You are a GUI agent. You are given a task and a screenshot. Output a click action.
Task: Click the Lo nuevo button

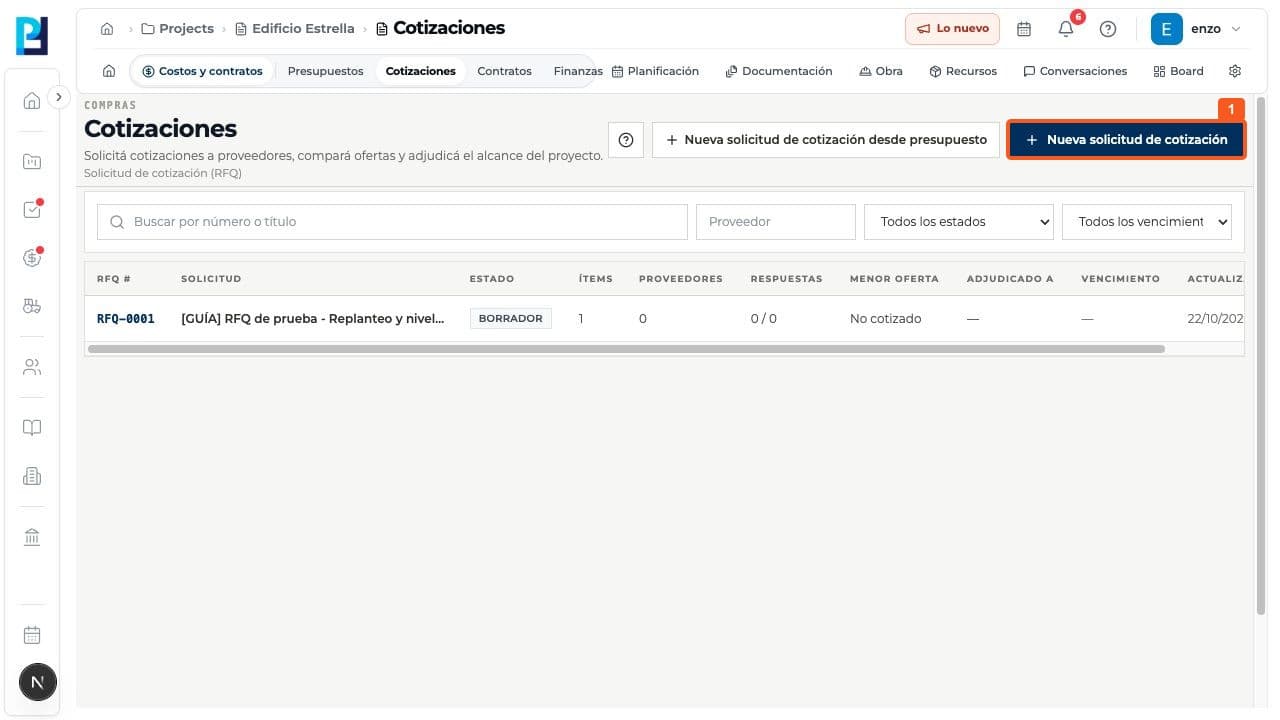[x=953, y=29]
